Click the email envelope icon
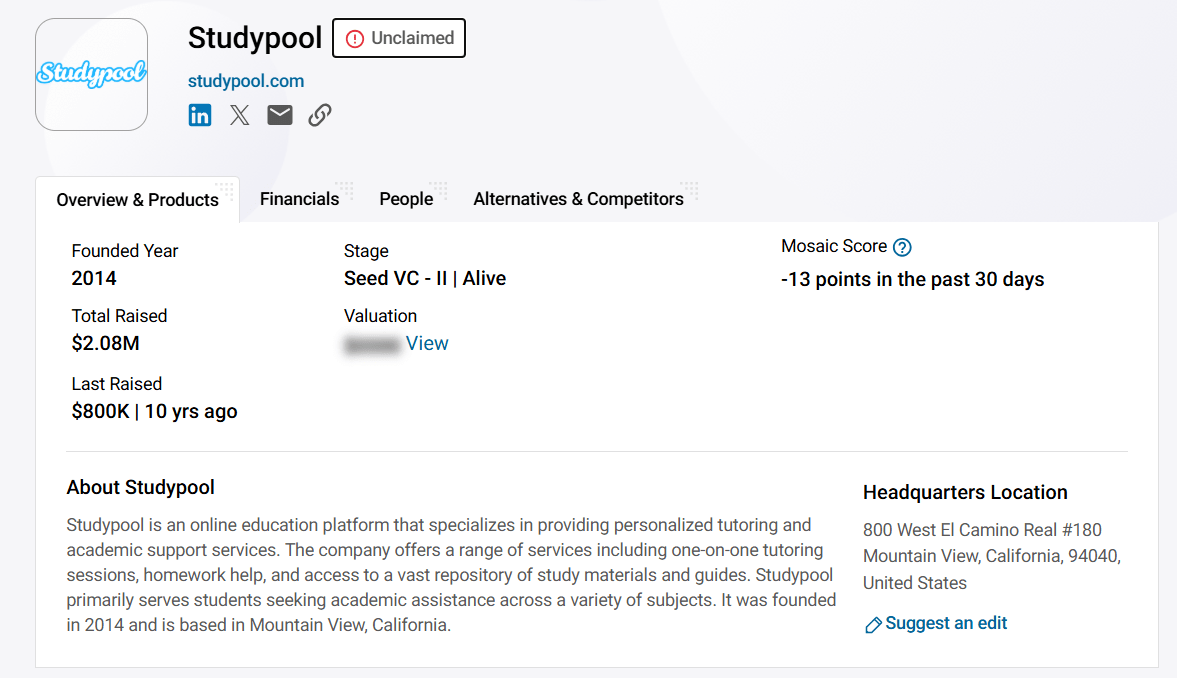1177x678 pixels. click(280, 115)
